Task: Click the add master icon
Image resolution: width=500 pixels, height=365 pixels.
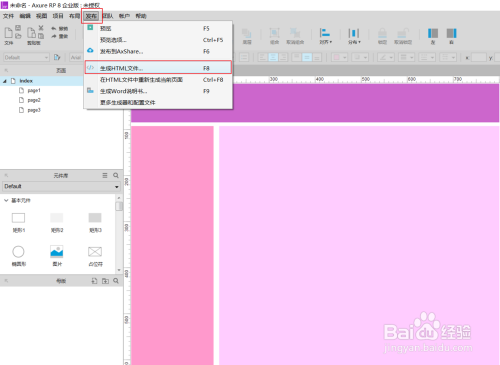Action: coord(95,281)
